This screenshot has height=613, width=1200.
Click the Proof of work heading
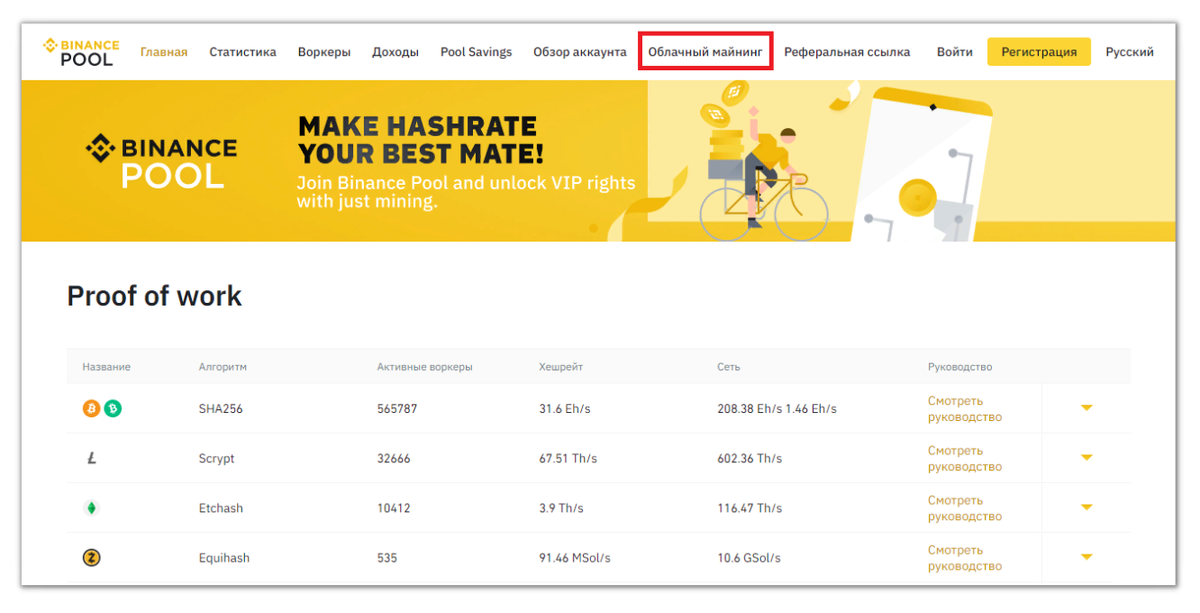tap(154, 296)
